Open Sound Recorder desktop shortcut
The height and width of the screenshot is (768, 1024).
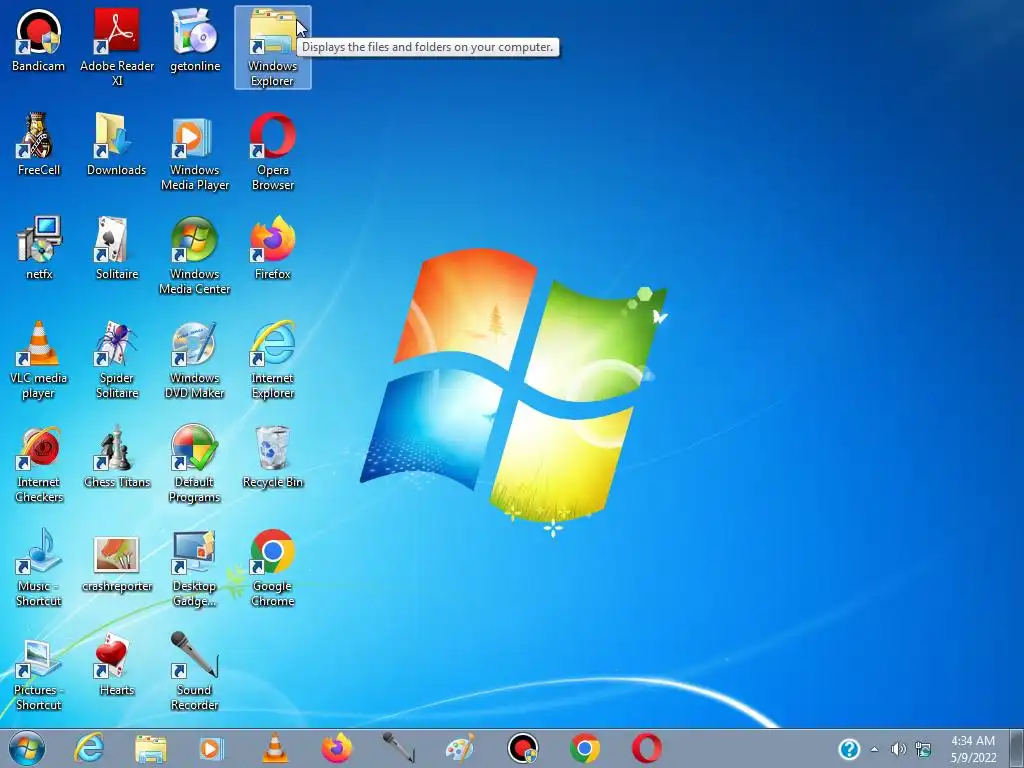(x=195, y=671)
